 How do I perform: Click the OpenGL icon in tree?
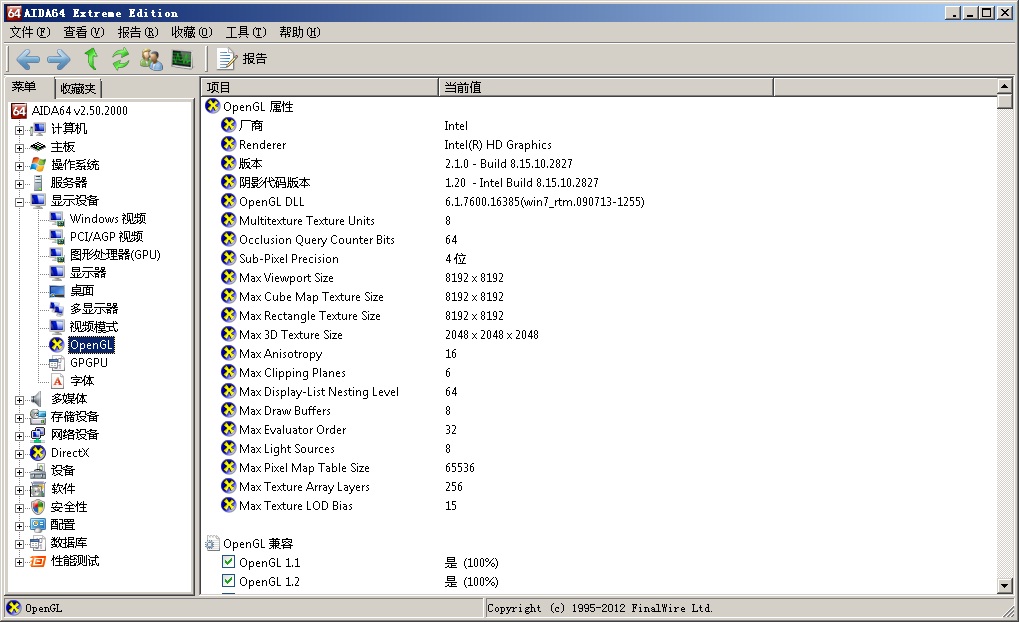click(x=57, y=344)
